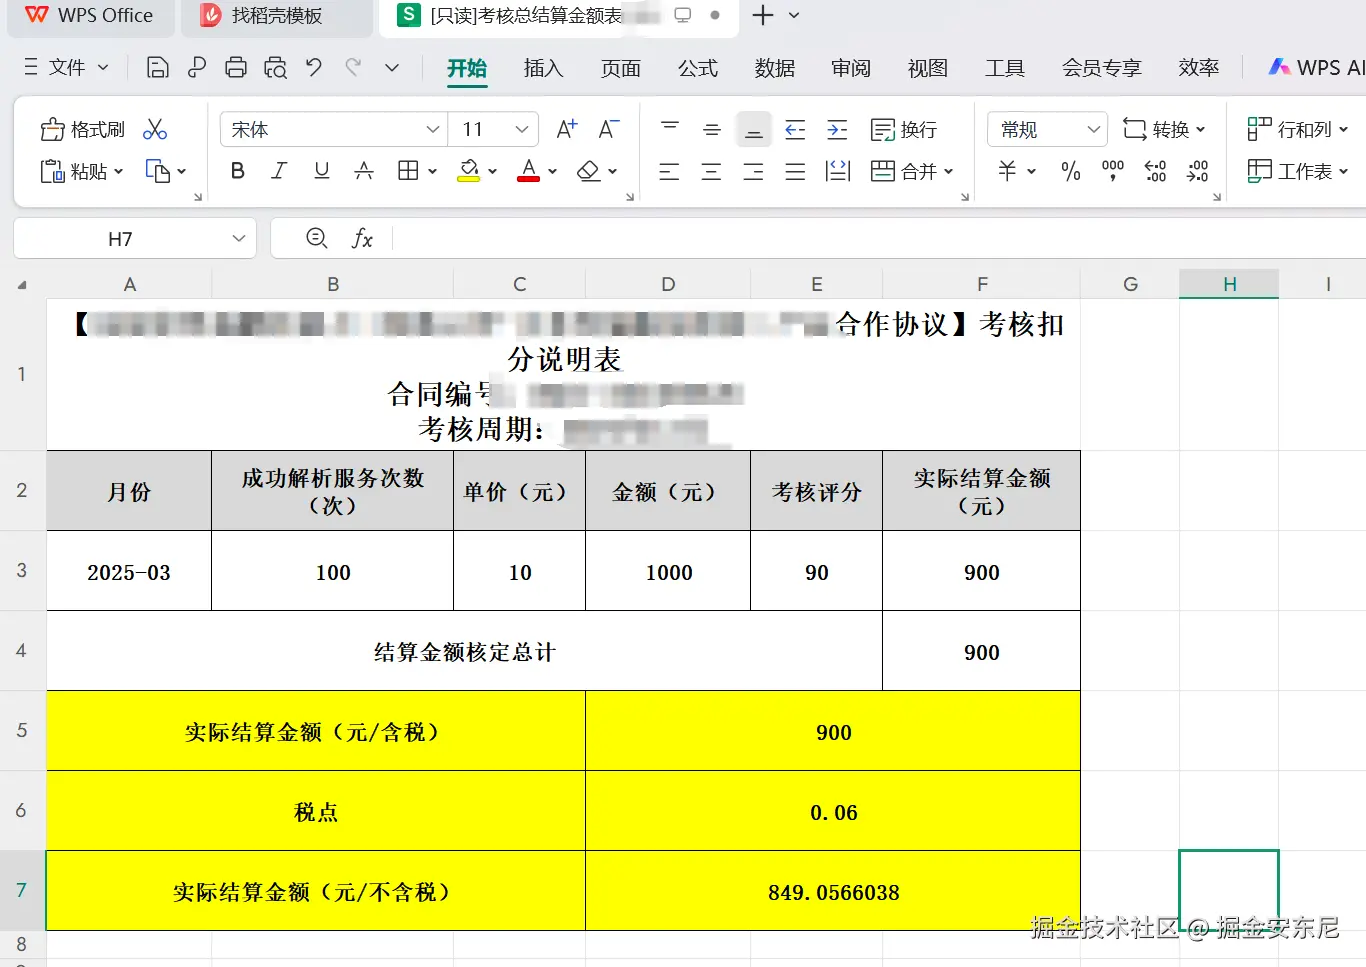Click the Copy icon
Screen dimensions: 1366x967
(x=158, y=171)
